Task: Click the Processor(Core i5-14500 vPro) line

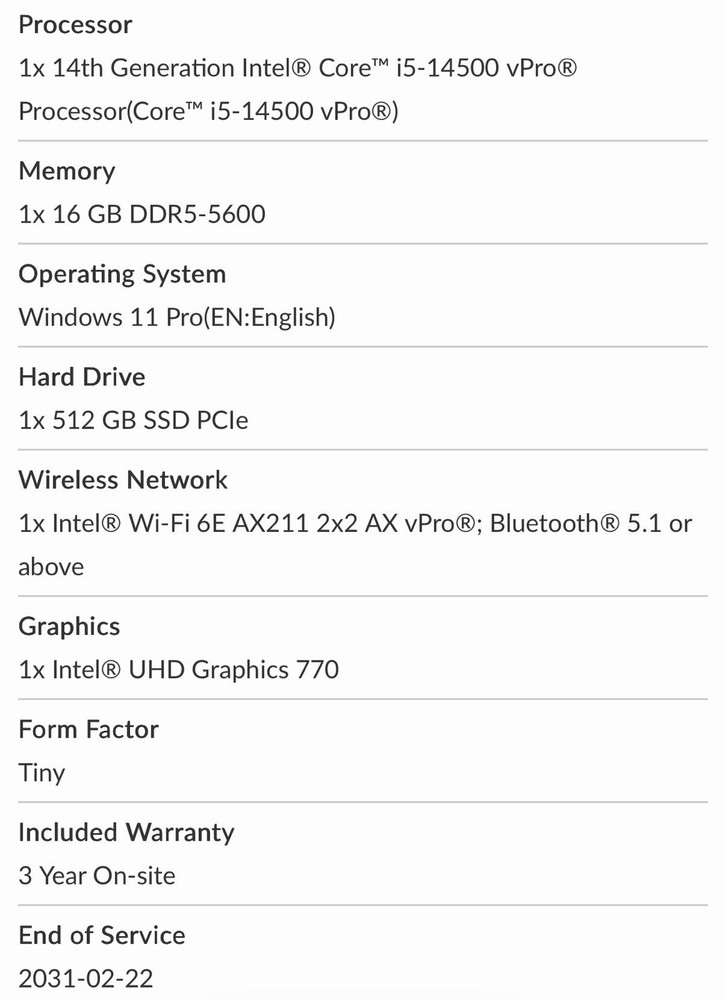Action: click(208, 111)
